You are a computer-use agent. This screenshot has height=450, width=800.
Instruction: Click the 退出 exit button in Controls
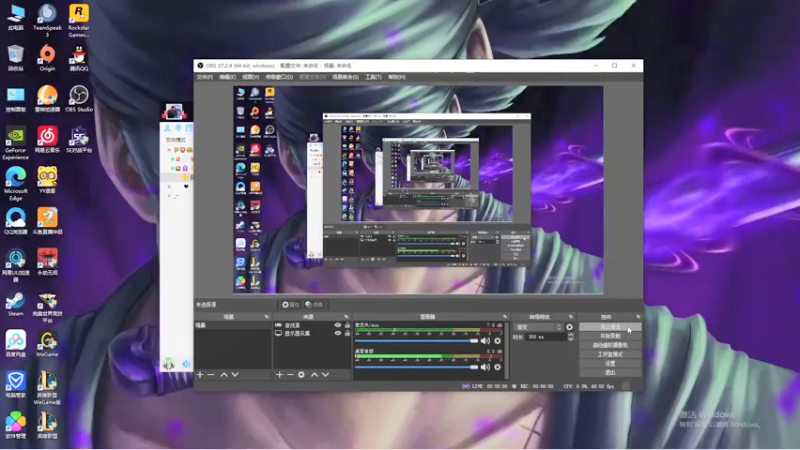(610, 372)
